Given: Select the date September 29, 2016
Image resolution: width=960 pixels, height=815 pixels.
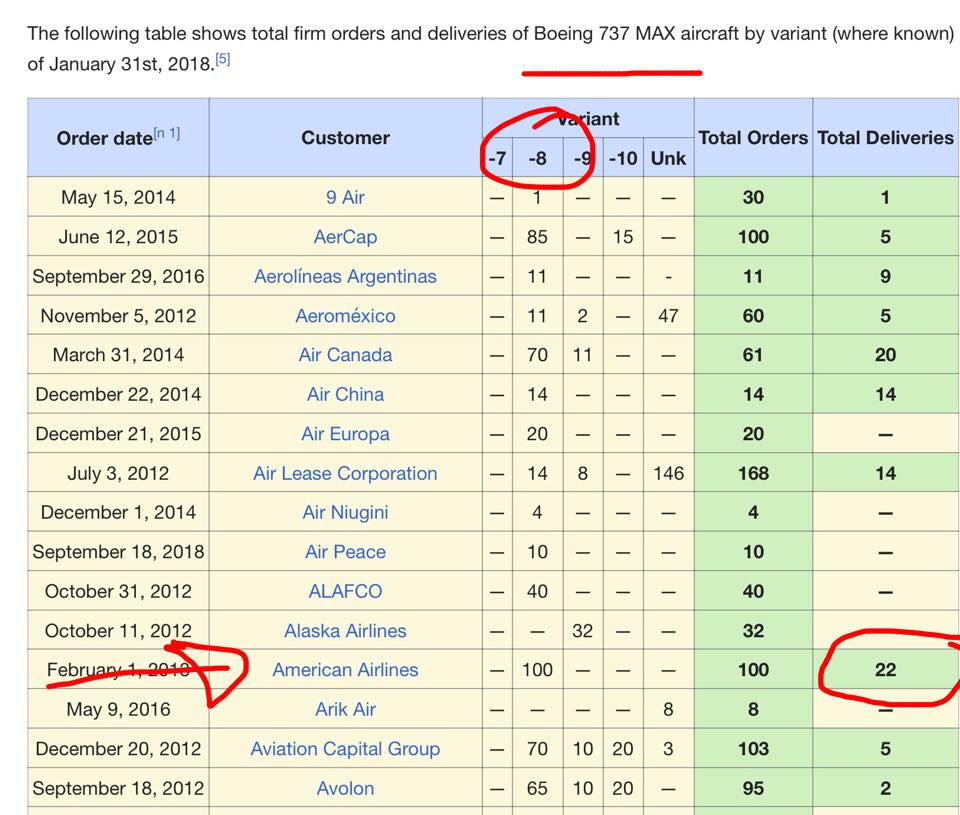Looking at the screenshot, I should [x=118, y=276].
